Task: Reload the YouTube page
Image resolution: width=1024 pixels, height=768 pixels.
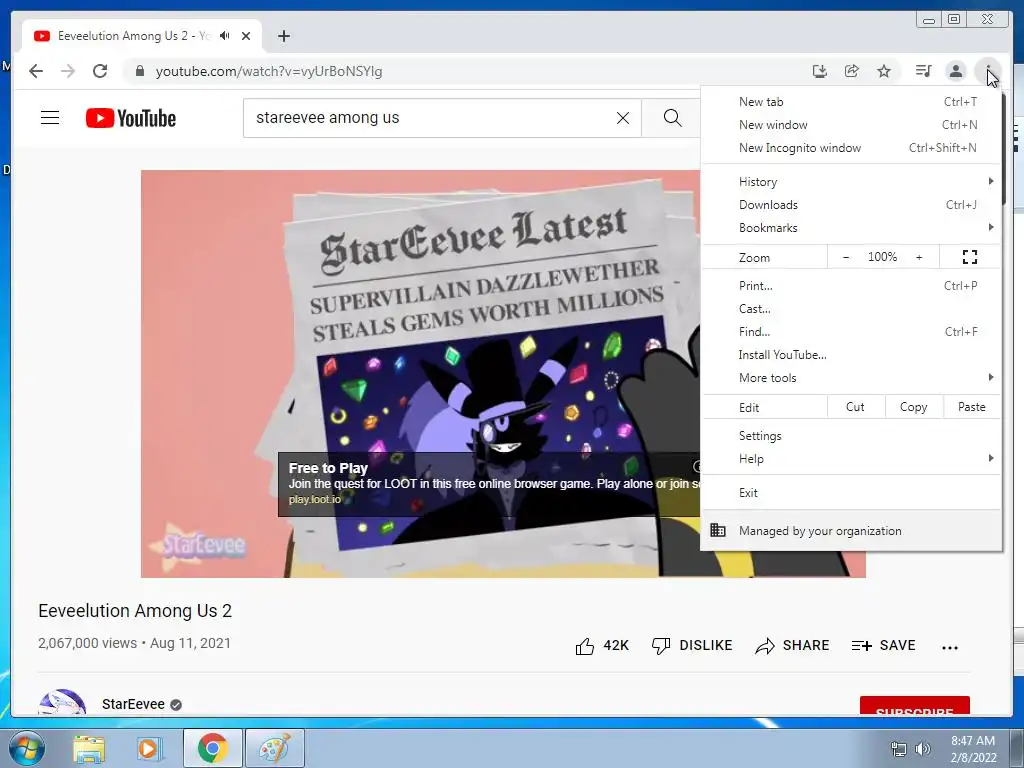Action: [x=100, y=71]
